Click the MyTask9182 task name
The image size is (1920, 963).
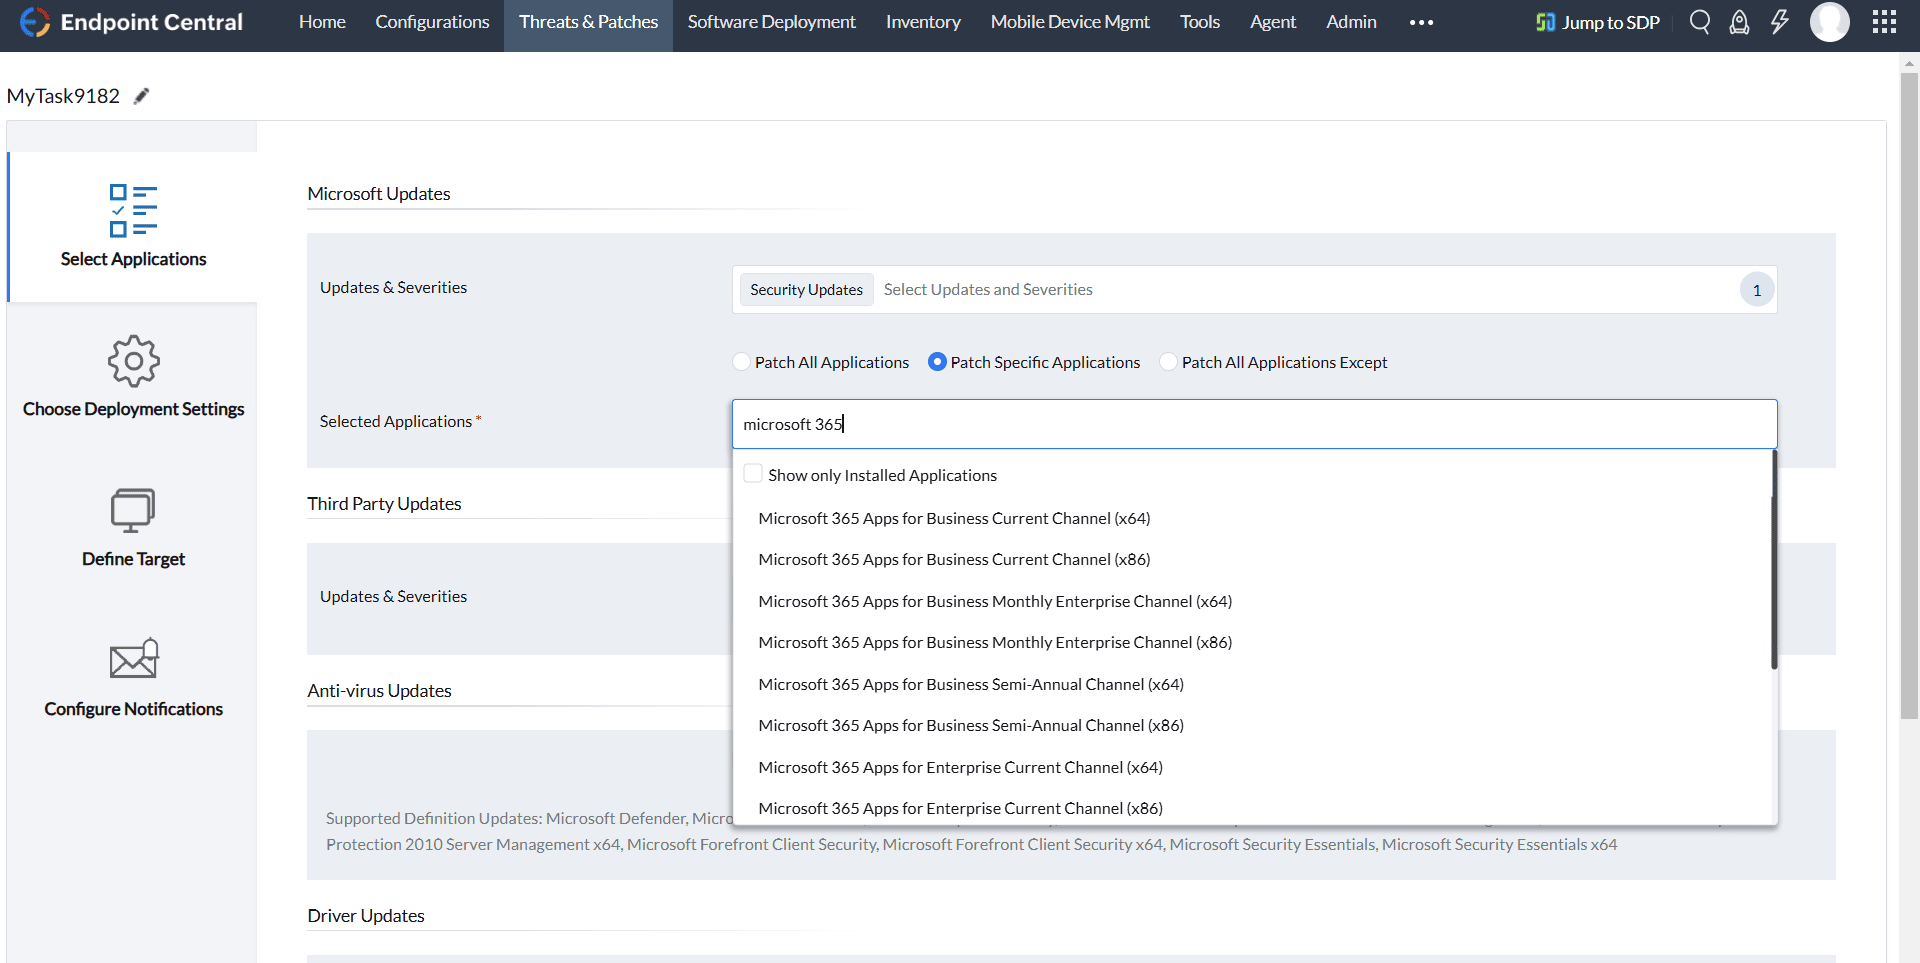point(63,96)
